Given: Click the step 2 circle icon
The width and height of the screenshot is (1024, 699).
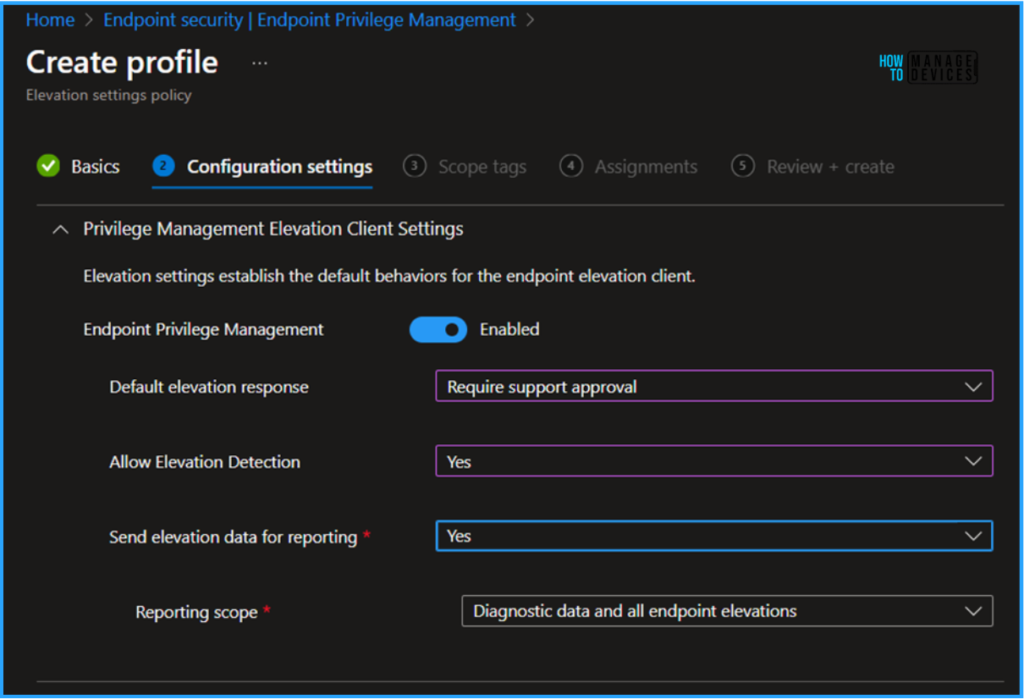Looking at the screenshot, I should coord(163,166).
